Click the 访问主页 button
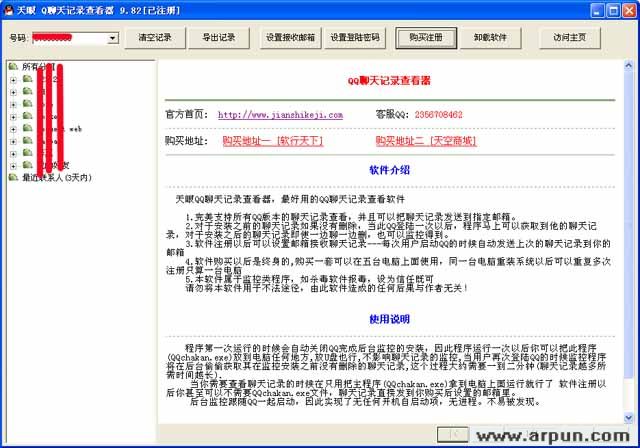This screenshot has height=448, width=640. tap(569, 38)
